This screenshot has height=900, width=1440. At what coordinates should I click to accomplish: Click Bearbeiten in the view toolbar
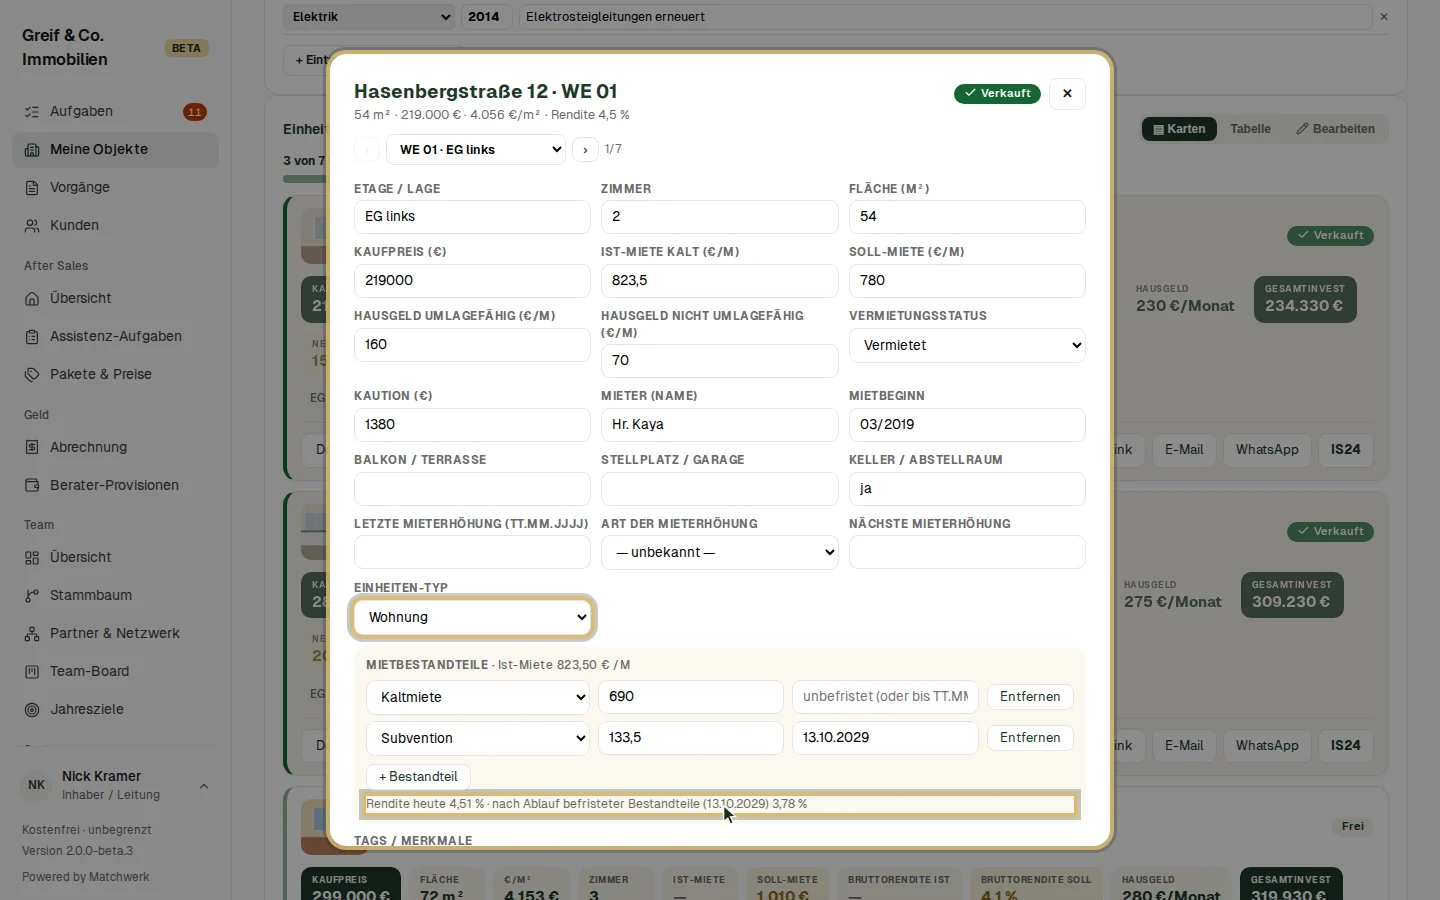coord(1336,129)
